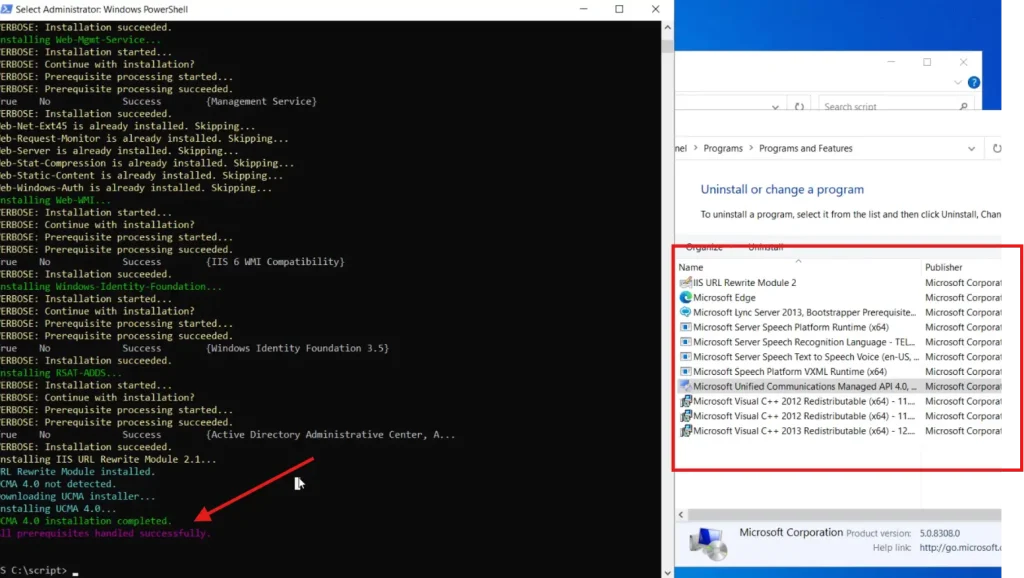Click the PowerShell window vertical scrollbar
The width and height of the screenshot is (1024, 578).
point(667,300)
